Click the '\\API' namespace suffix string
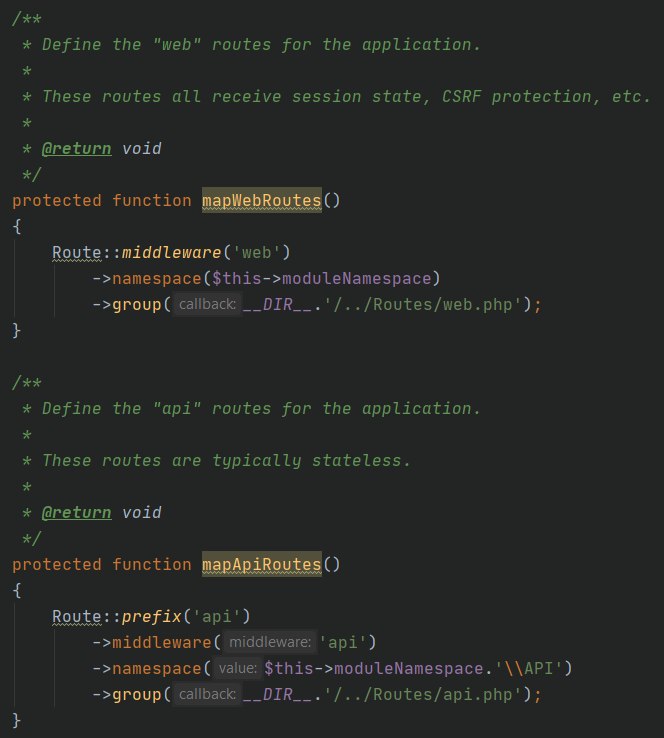 (529, 668)
